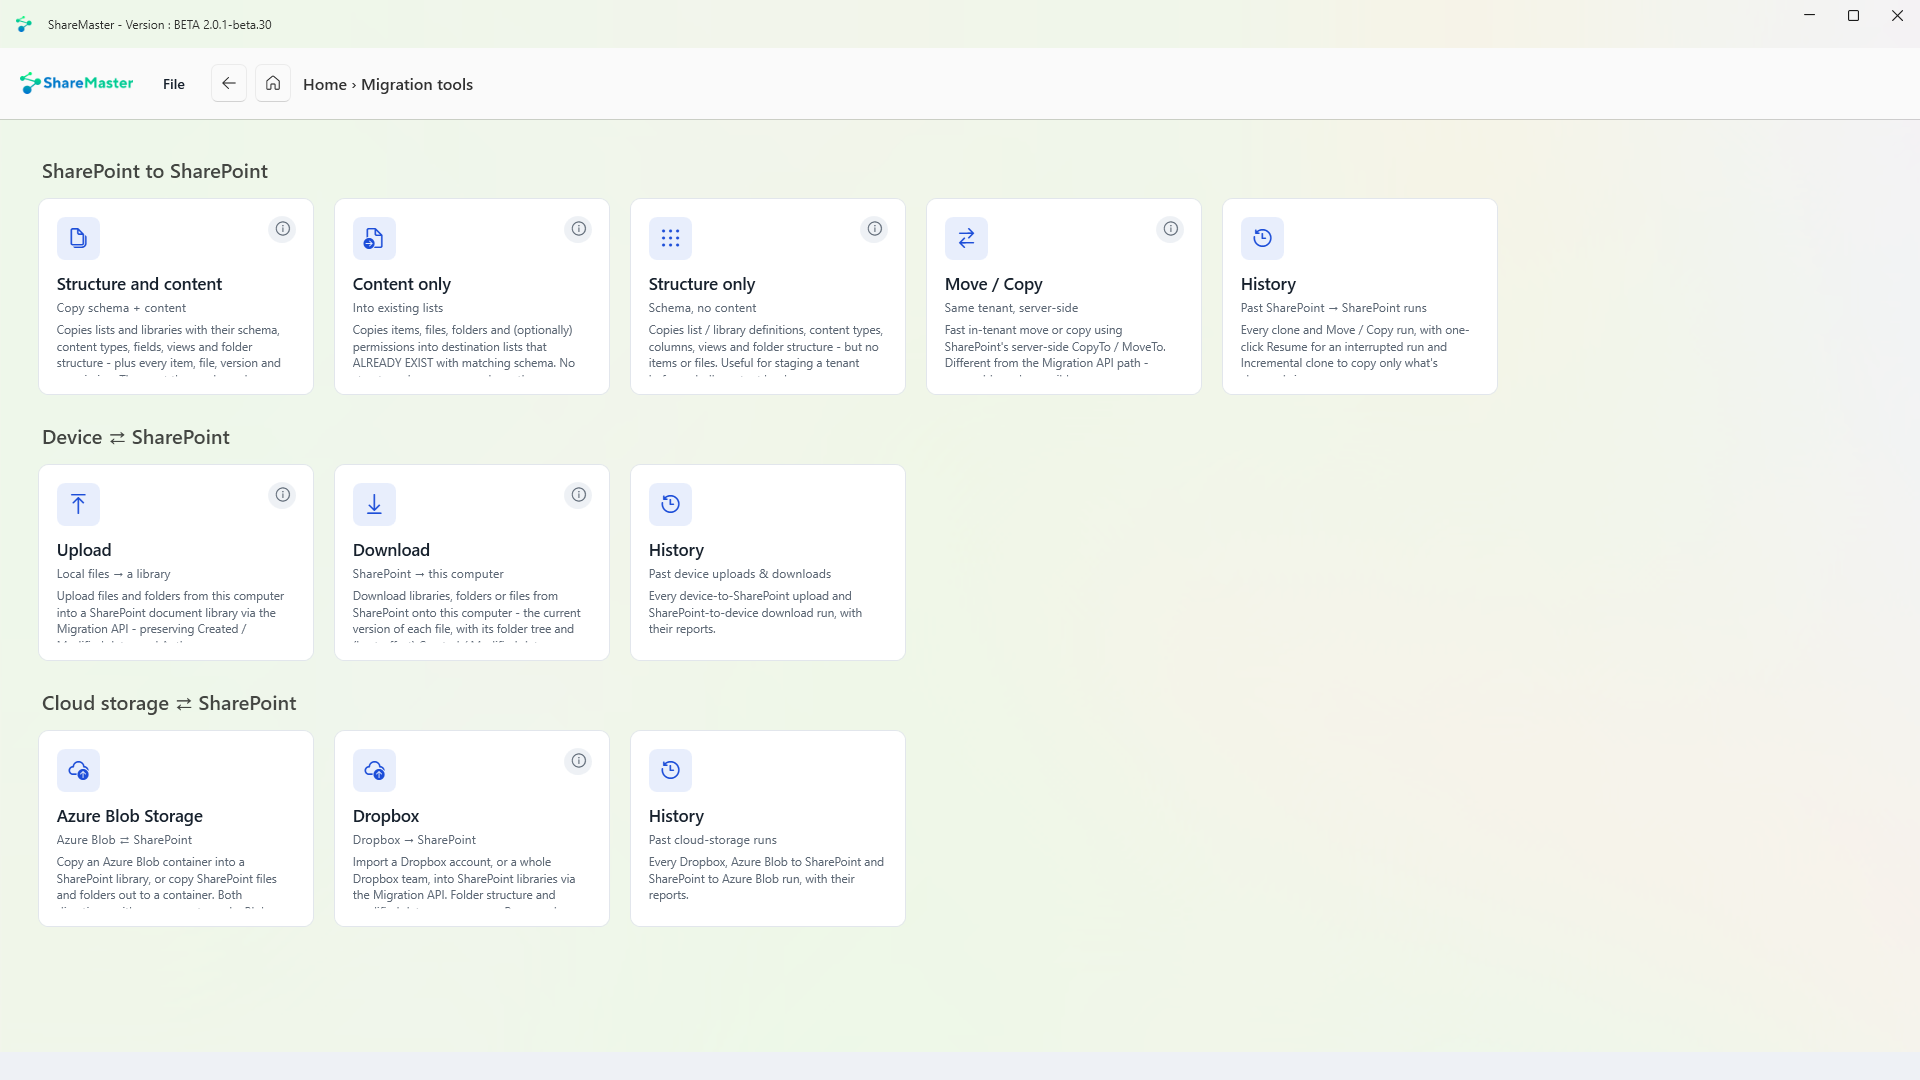Click the Upload arrow icon
The width and height of the screenshot is (1920, 1080).
[x=78, y=504]
